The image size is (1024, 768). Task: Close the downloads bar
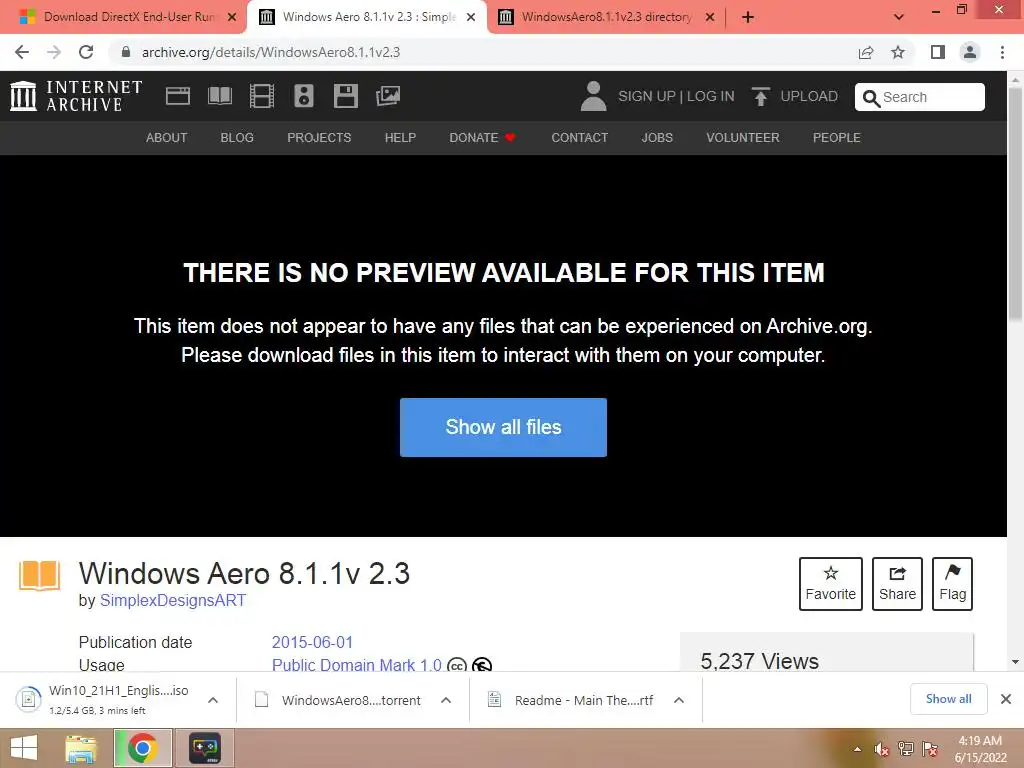tap(1006, 699)
